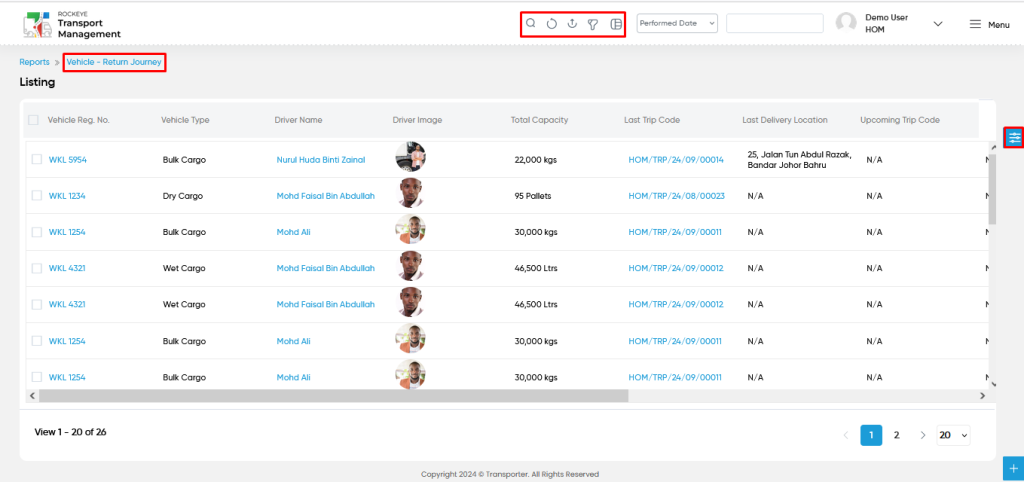Click the Demo User avatar
Screen dimensions: 1024x482
click(x=846, y=24)
